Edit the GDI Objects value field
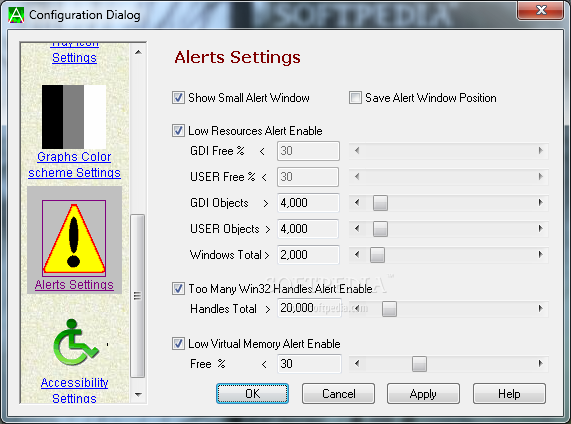The width and height of the screenshot is (571, 424). (x=308, y=203)
